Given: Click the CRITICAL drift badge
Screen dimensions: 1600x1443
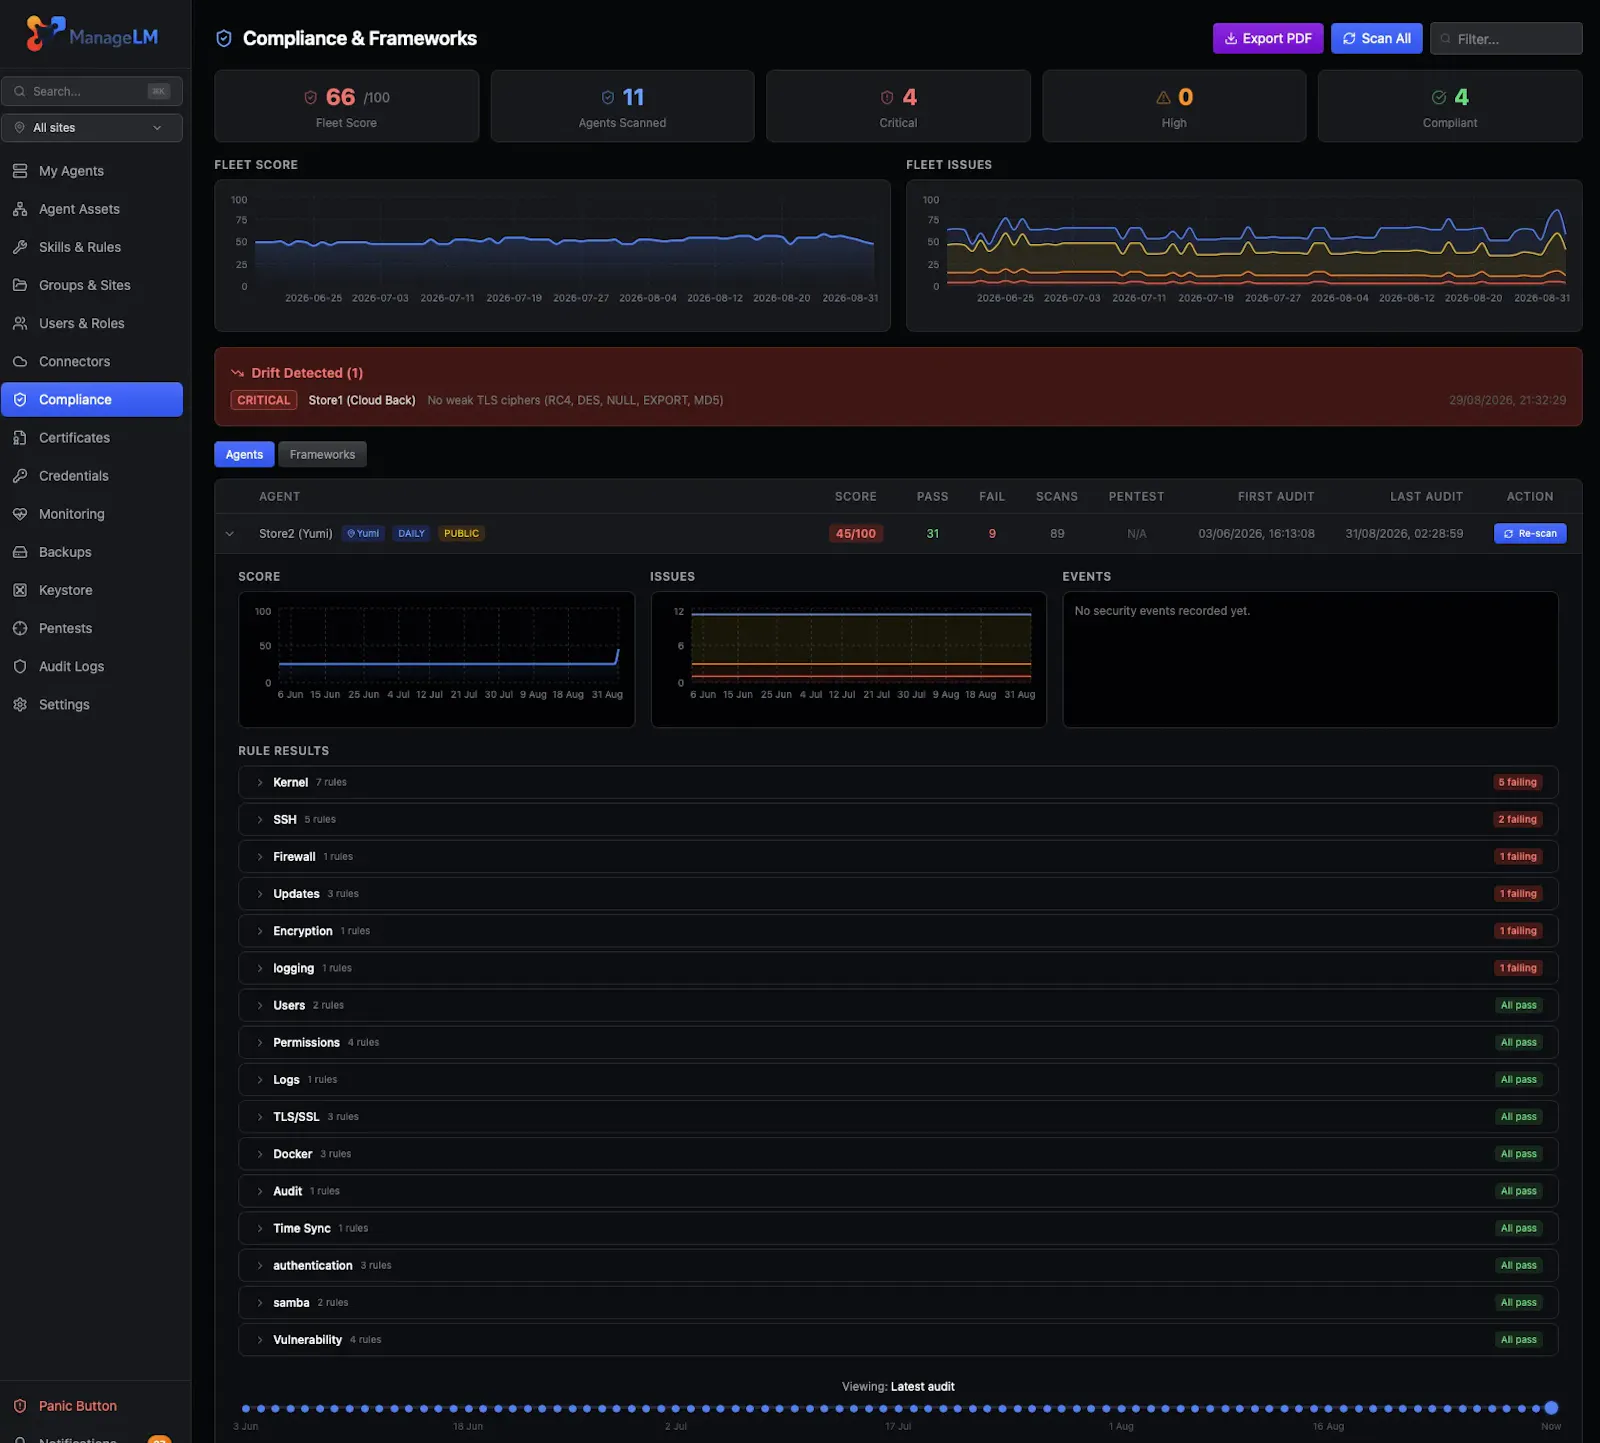Looking at the screenshot, I should 264,400.
